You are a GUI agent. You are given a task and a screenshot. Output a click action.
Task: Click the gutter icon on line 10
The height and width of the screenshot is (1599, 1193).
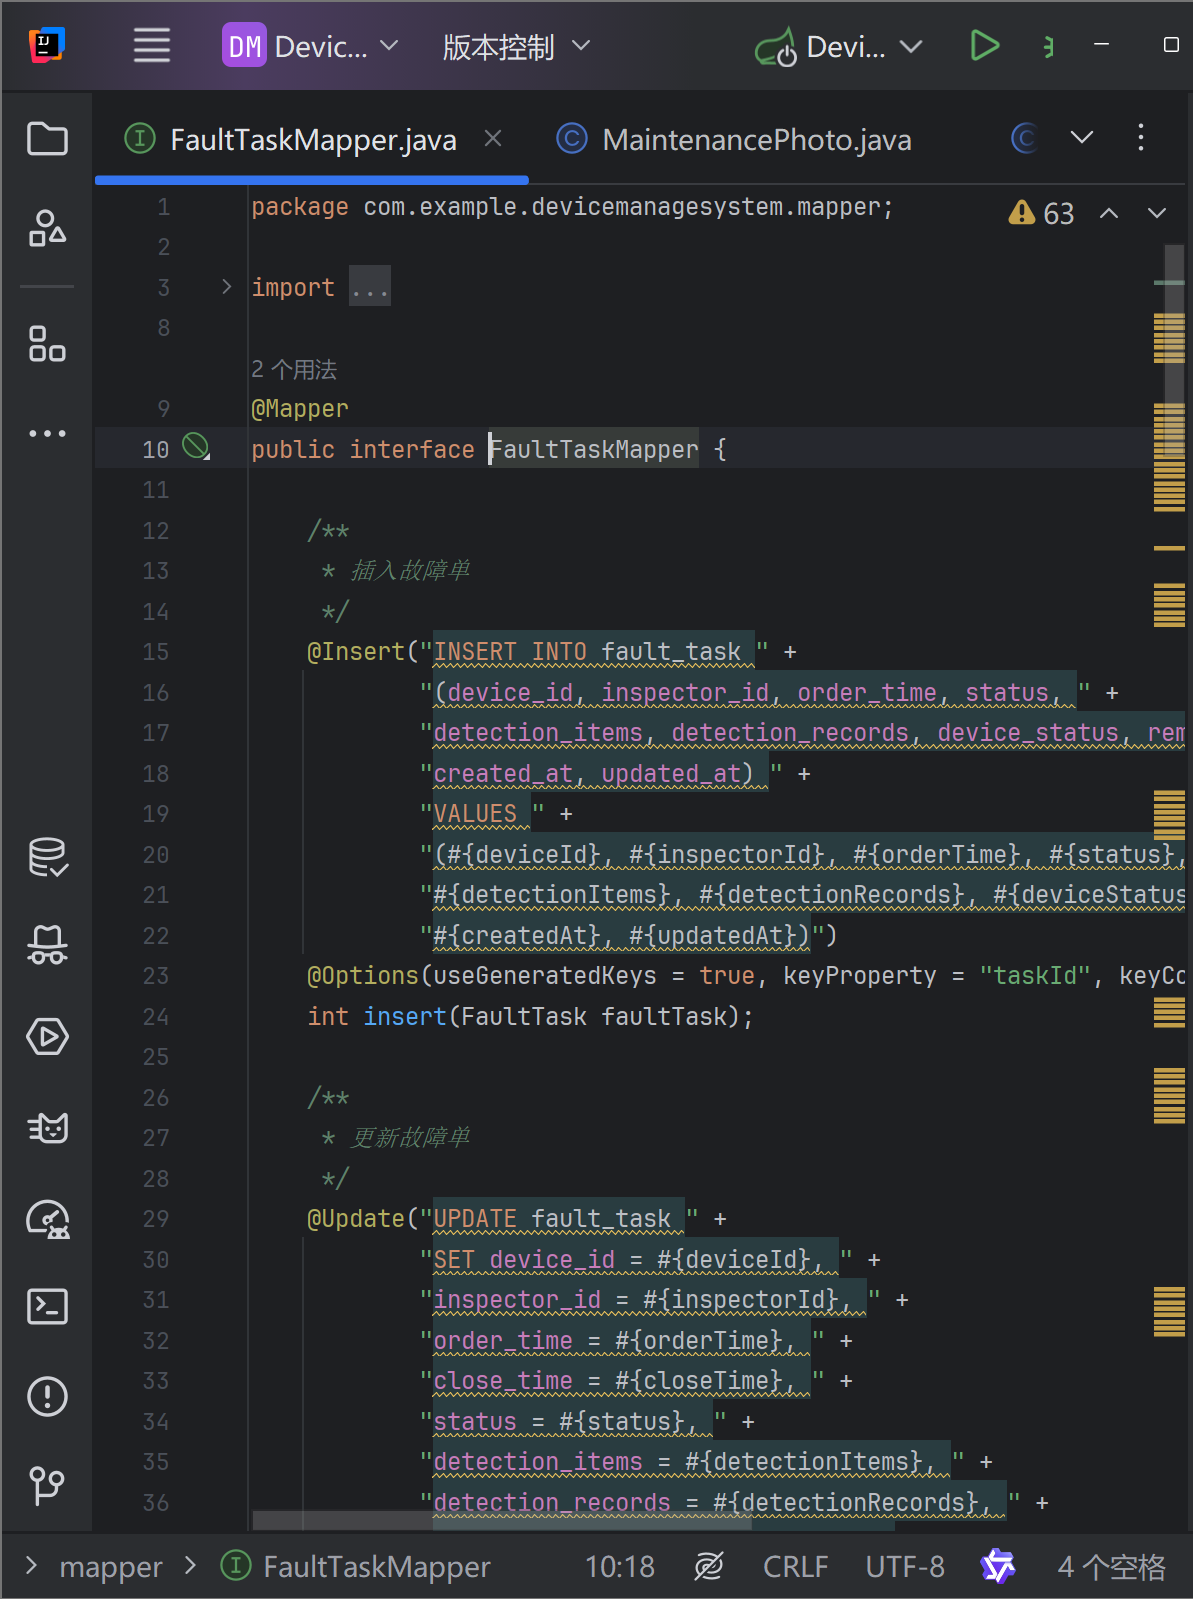(x=196, y=447)
